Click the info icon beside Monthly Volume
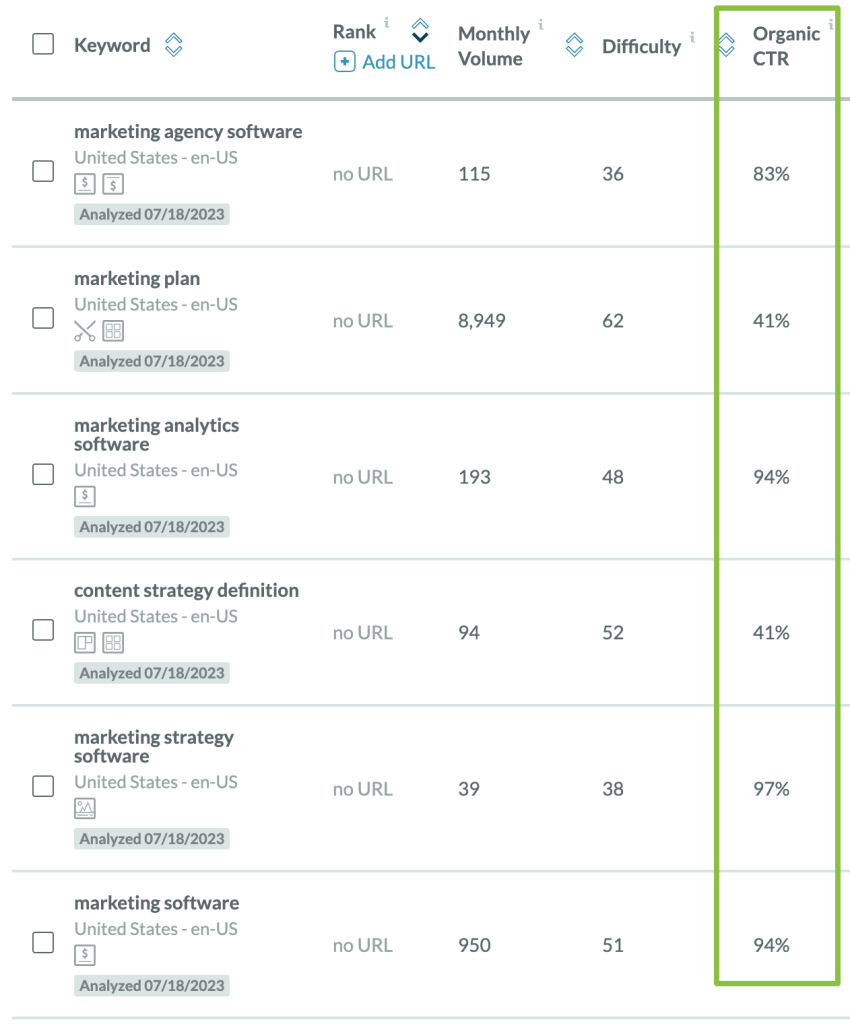Image resolution: width=850 pixels, height=1024 pixels. point(541,23)
